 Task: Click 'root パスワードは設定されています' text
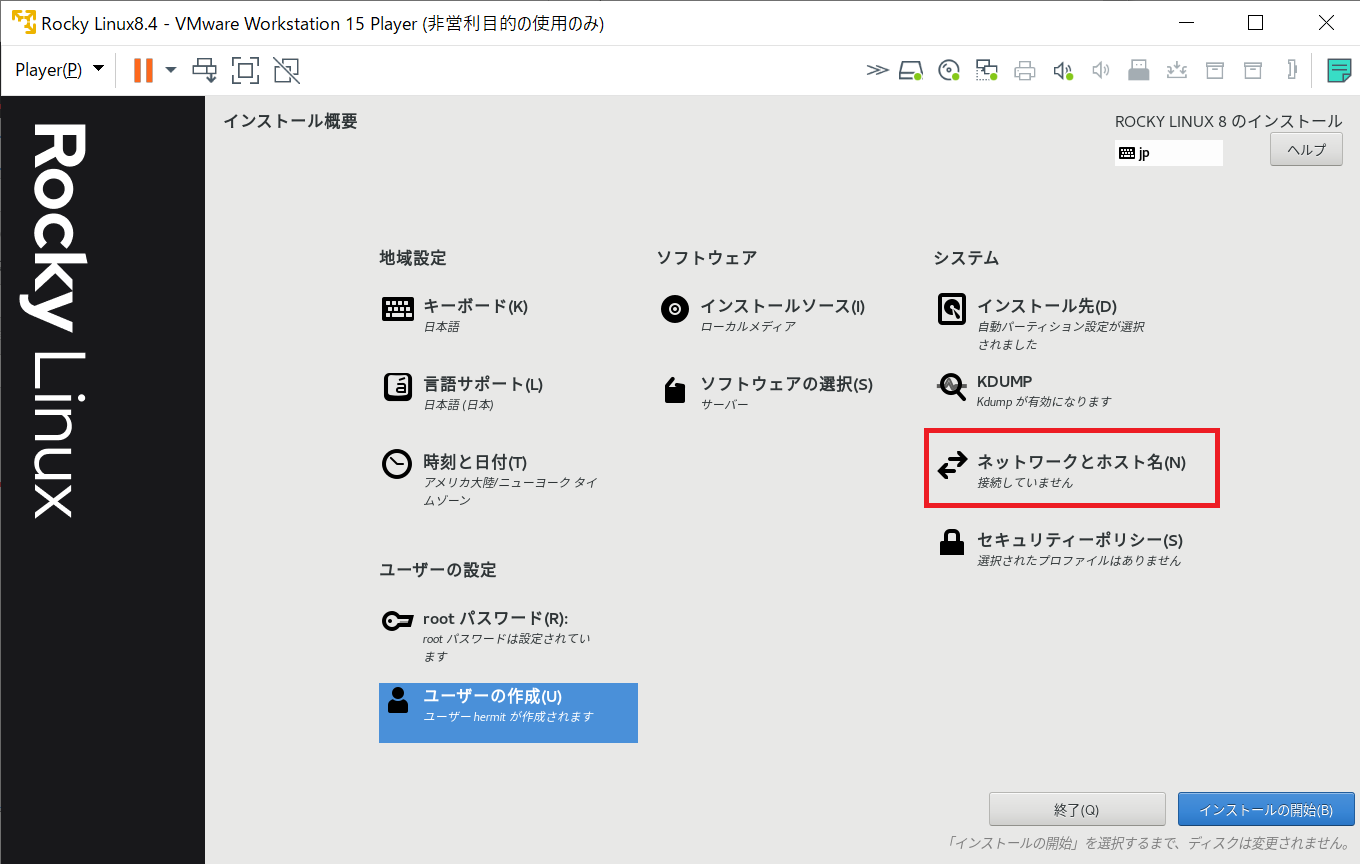(x=506, y=648)
